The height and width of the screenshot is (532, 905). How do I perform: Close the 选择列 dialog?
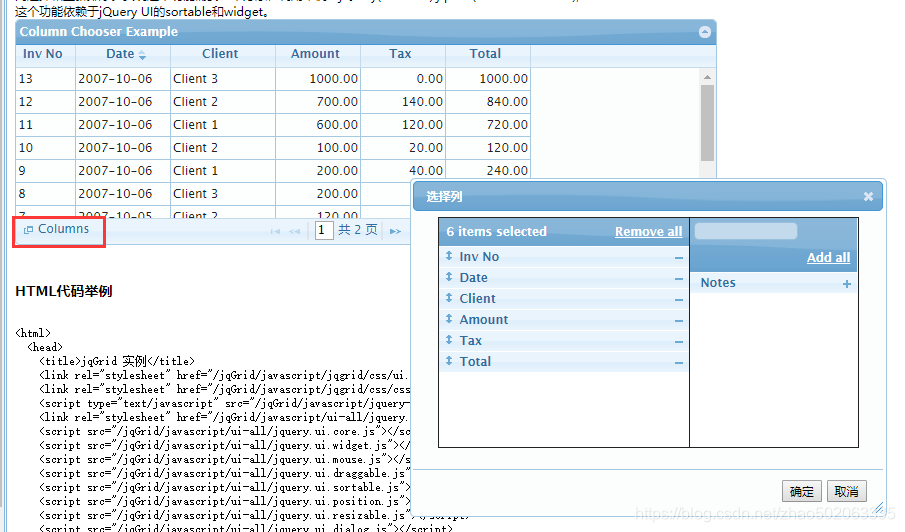[x=868, y=197]
